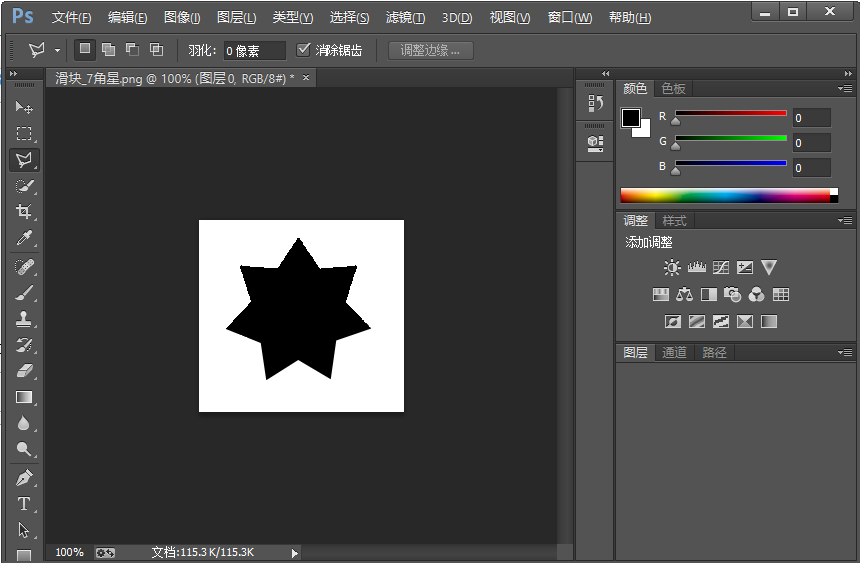The height and width of the screenshot is (563, 860).
Task: Select the Eyedropper tool
Action: (24, 238)
